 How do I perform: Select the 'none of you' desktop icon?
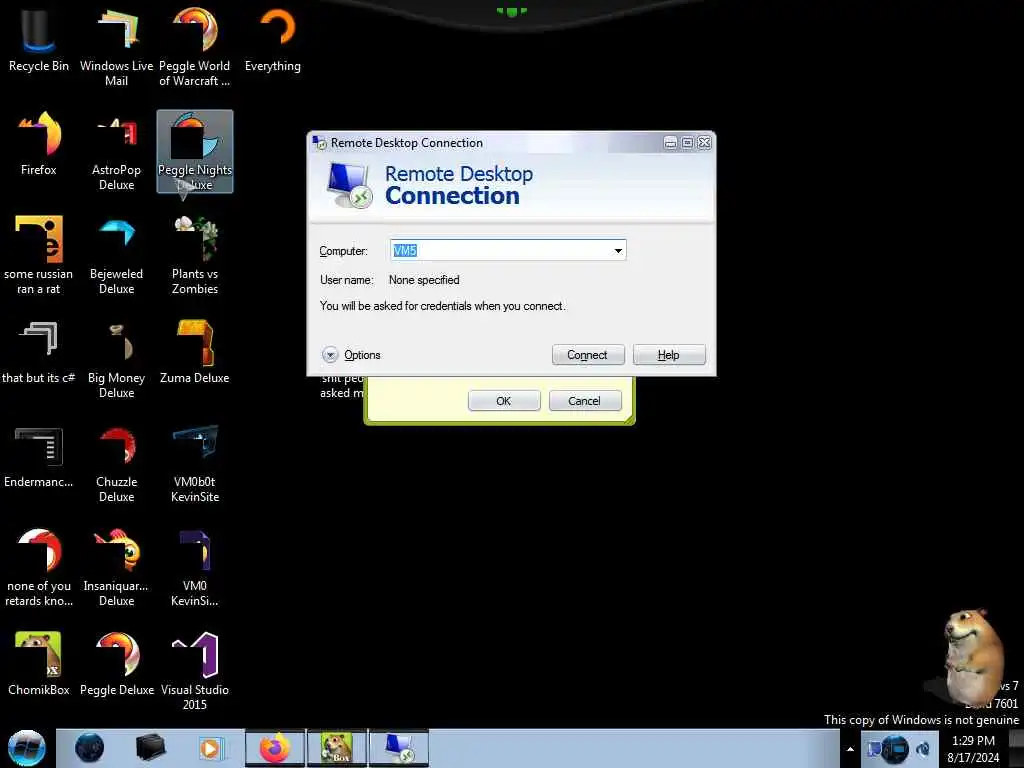39,567
